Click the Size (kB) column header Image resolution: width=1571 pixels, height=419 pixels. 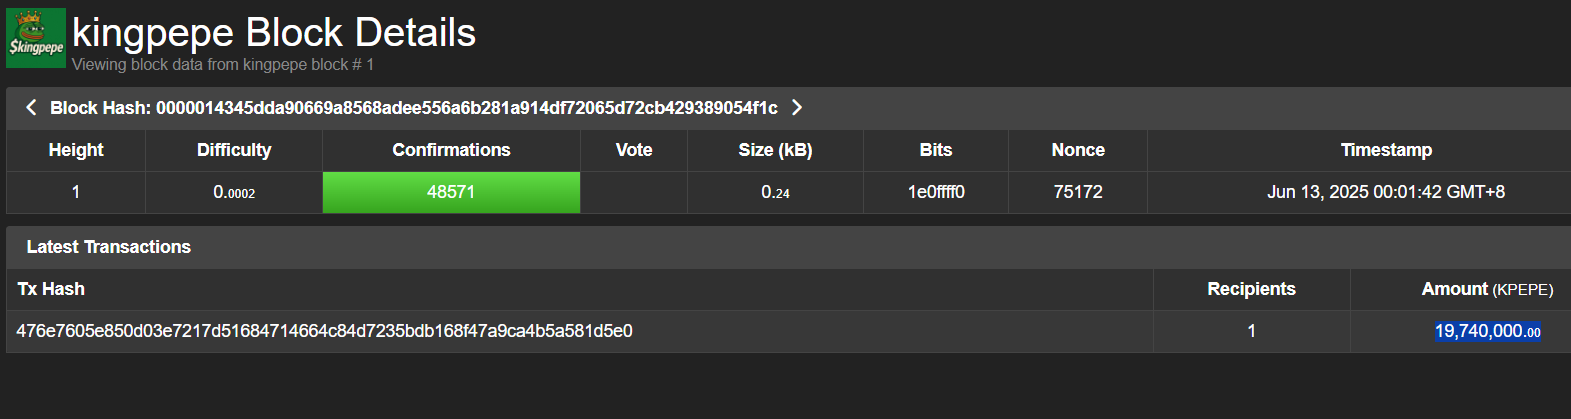(x=775, y=150)
